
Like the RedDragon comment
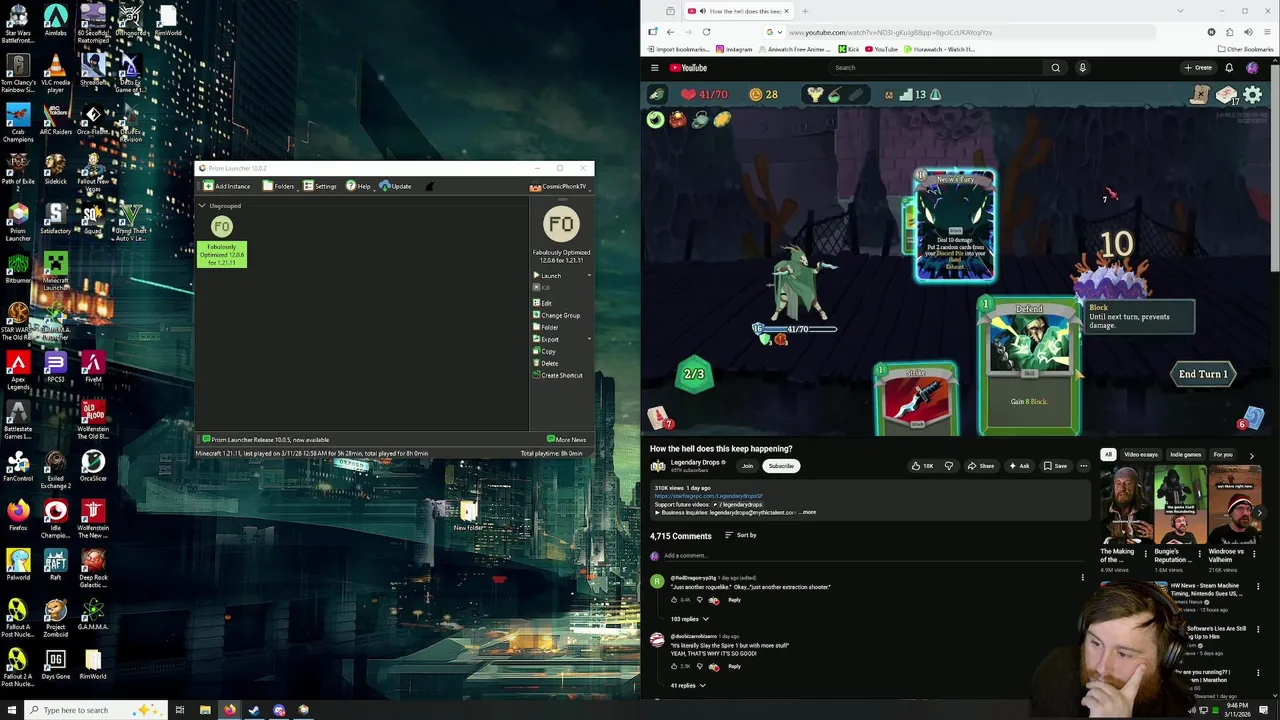click(674, 600)
